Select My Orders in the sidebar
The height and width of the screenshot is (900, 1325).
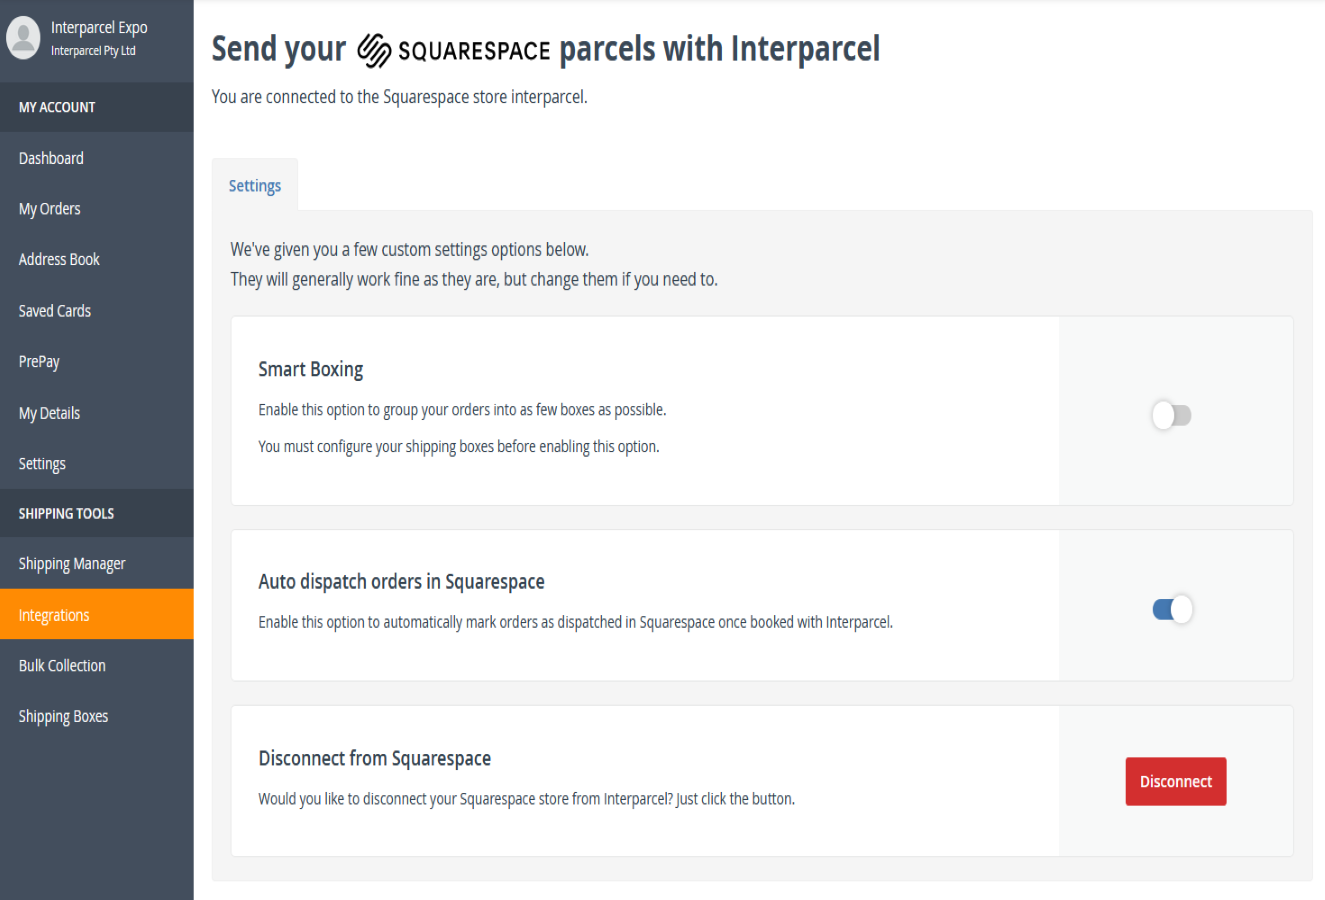click(49, 208)
